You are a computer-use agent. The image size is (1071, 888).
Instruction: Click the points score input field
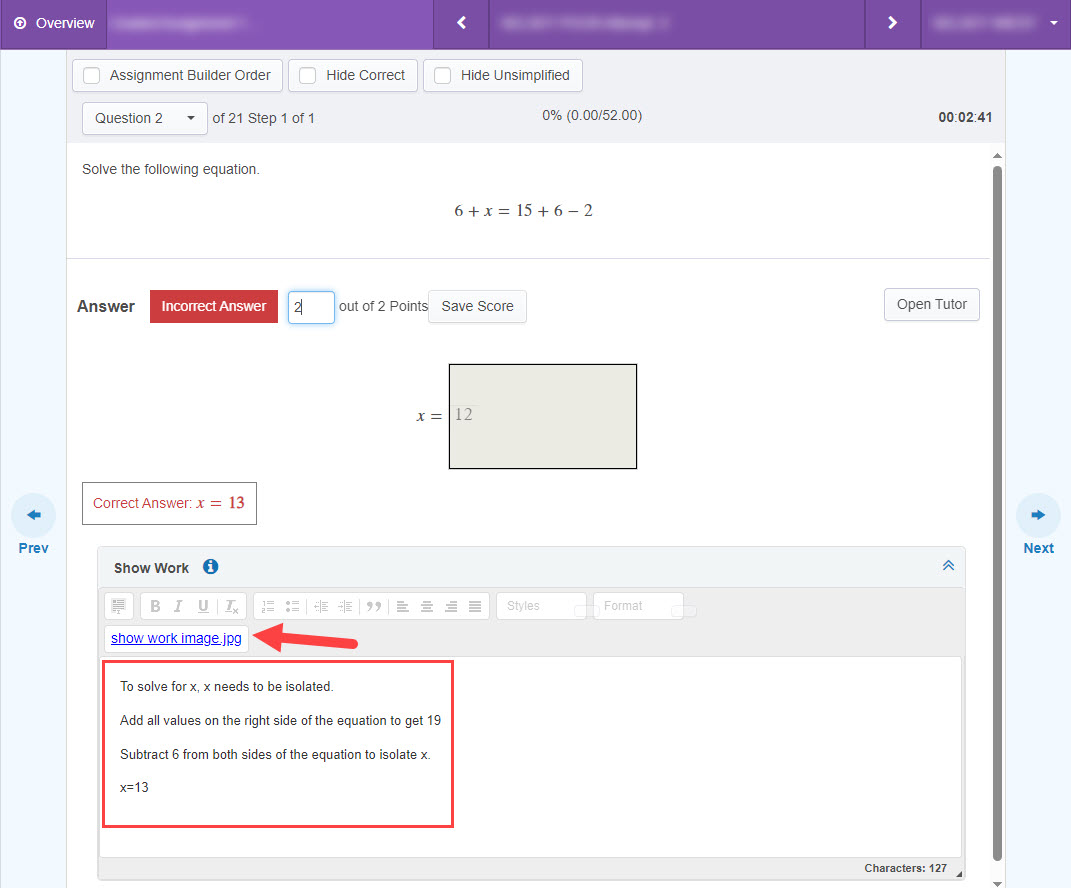click(311, 307)
